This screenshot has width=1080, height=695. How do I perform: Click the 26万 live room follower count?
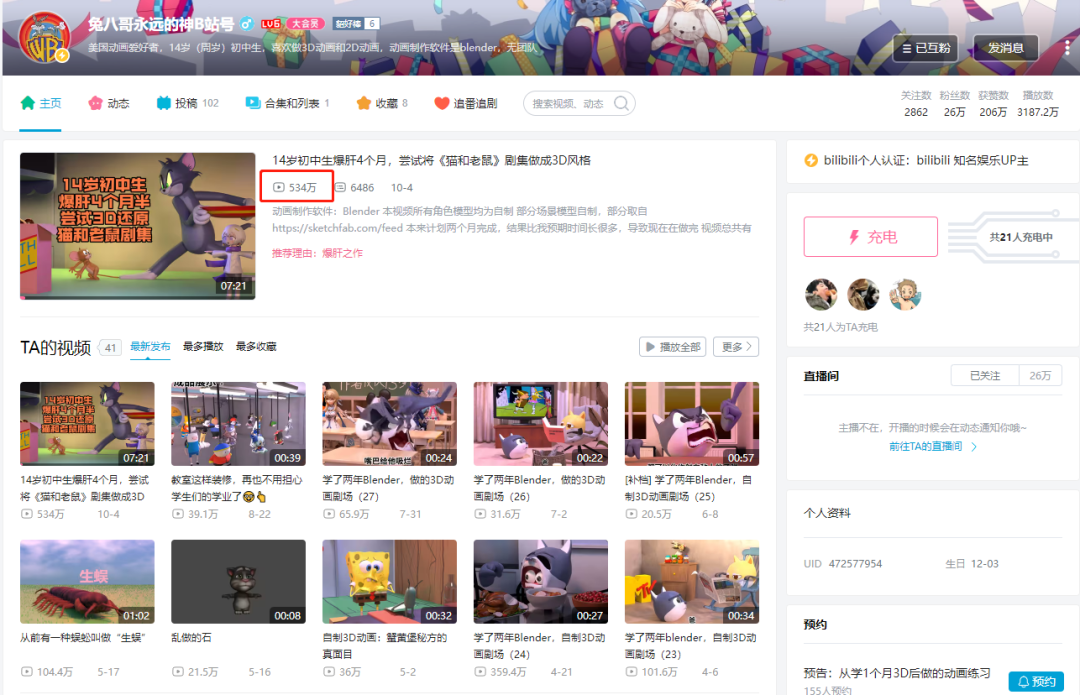[x=1040, y=376]
